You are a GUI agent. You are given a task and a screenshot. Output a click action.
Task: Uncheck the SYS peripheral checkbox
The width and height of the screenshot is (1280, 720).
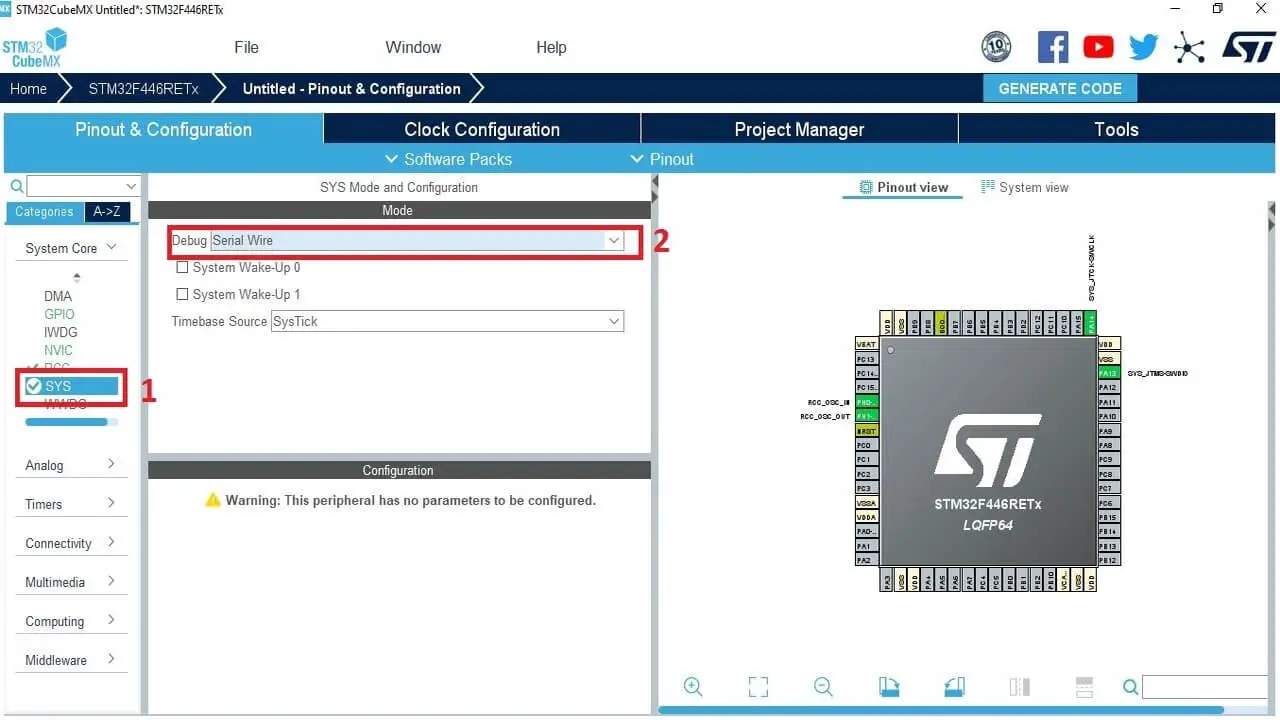tap(32, 385)
